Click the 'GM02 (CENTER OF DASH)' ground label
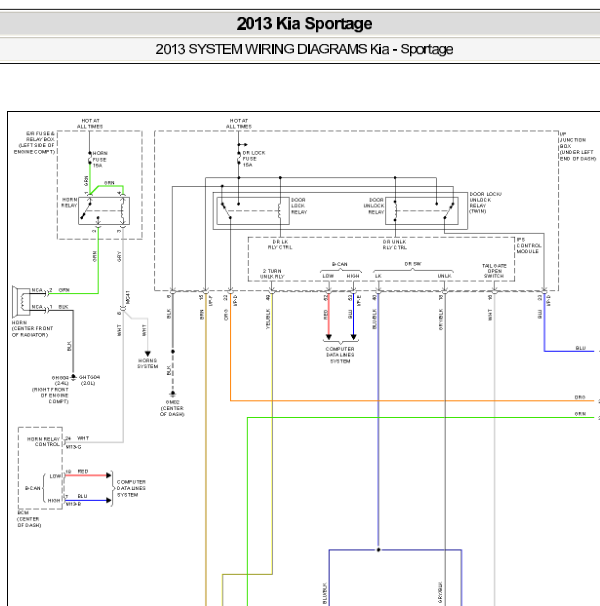The image size is (600, 606). point(172,408)
